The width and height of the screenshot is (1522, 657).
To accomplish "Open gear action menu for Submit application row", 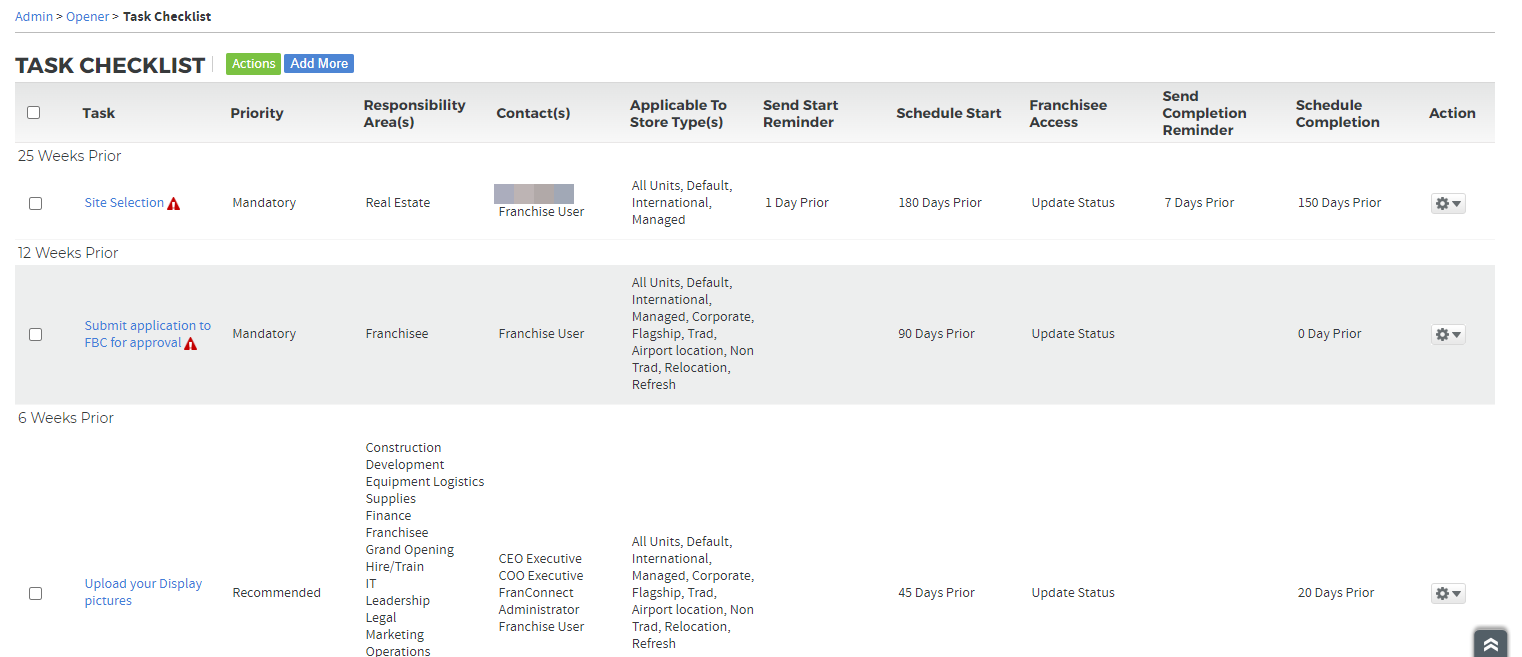I will (x=1448, y=334).
